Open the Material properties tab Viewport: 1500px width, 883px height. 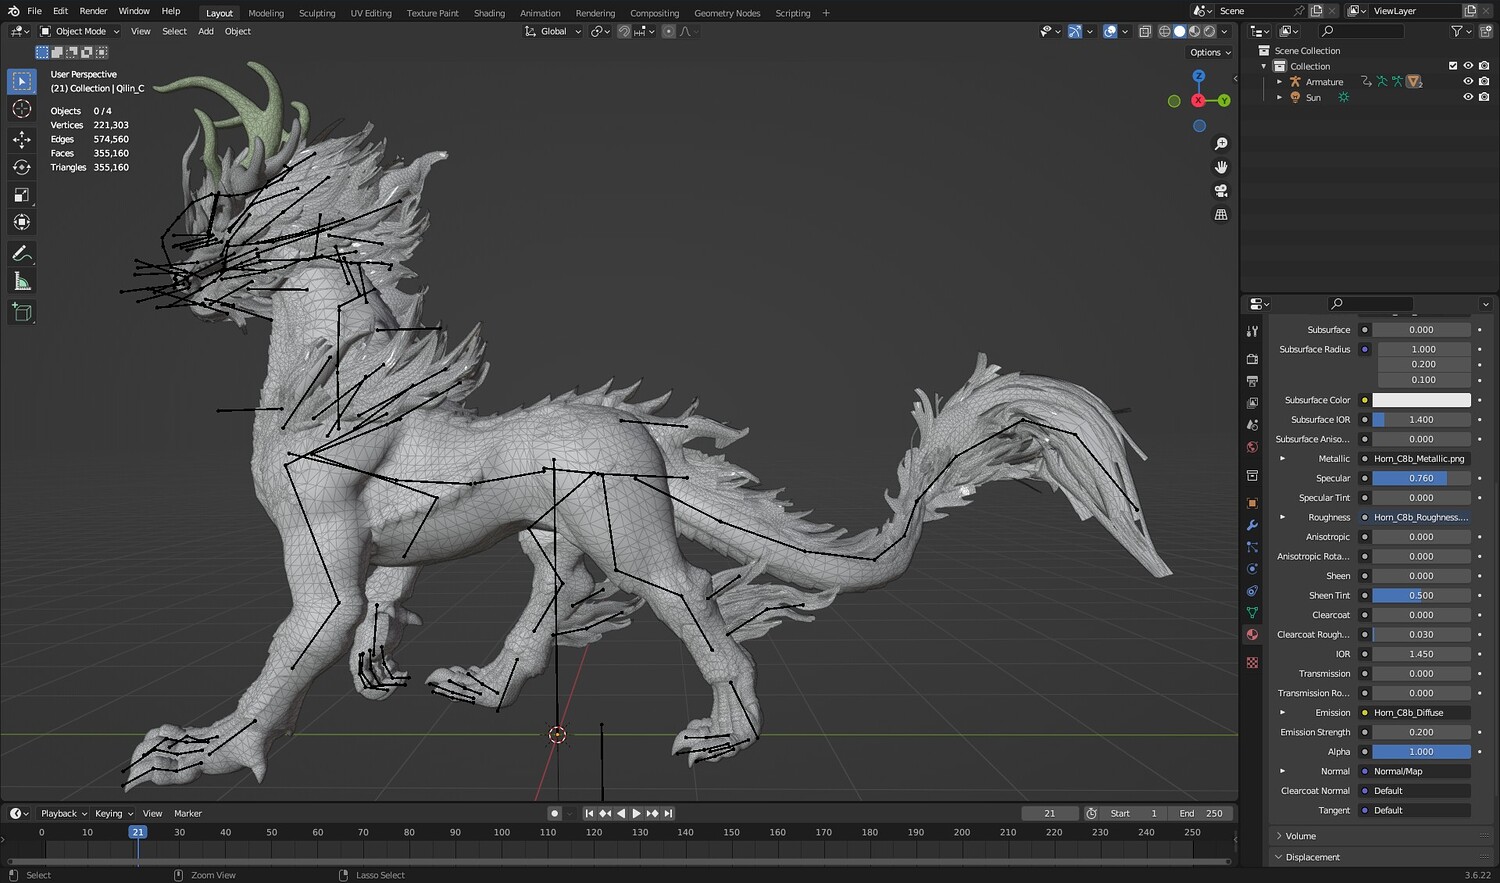pyautogui.click(x=1252, y=635)
